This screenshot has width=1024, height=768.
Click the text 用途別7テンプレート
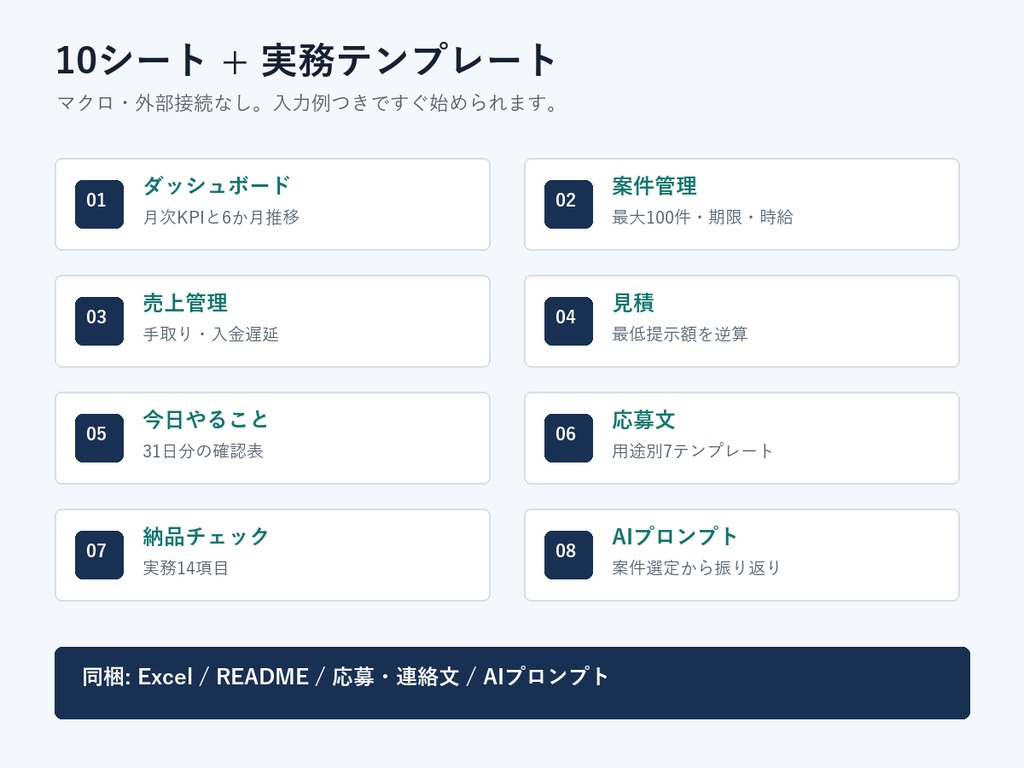pos(692,451)
